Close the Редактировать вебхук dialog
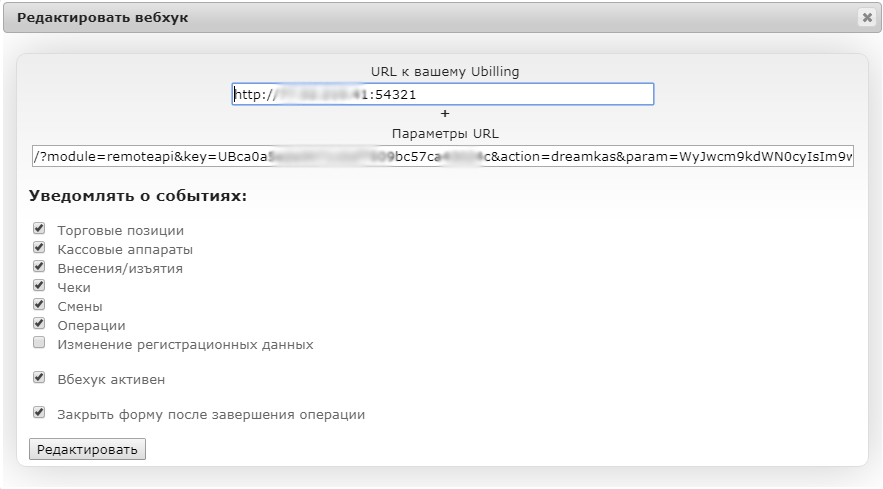Screen dimensions: 883x489 click(865, 17)
